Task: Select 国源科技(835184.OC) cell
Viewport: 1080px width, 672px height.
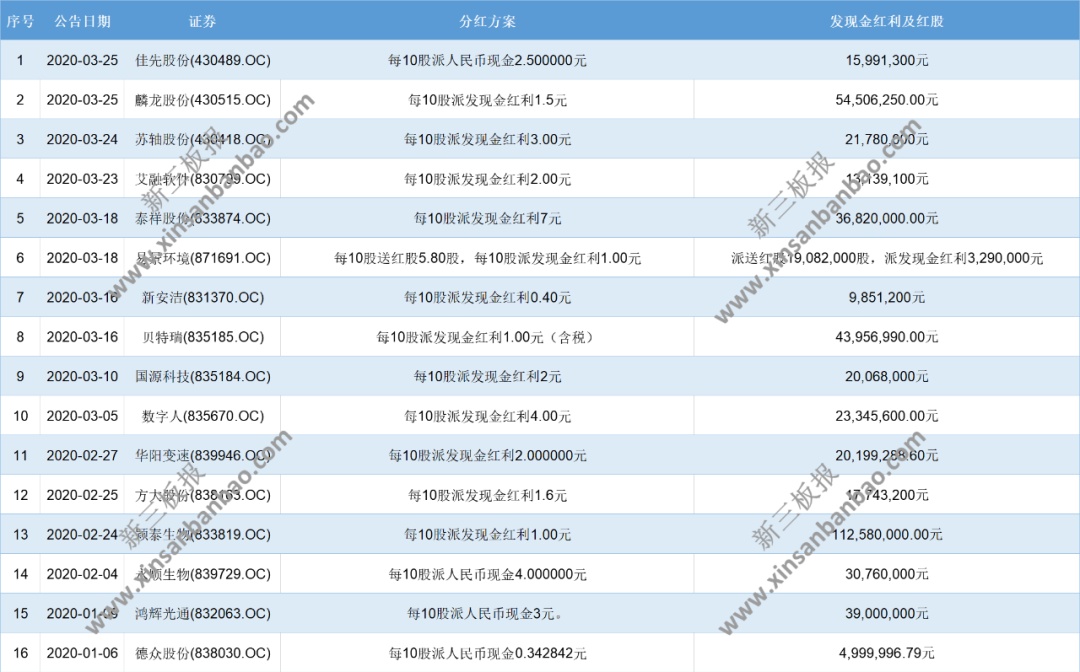Action: [x=202, y=377]
